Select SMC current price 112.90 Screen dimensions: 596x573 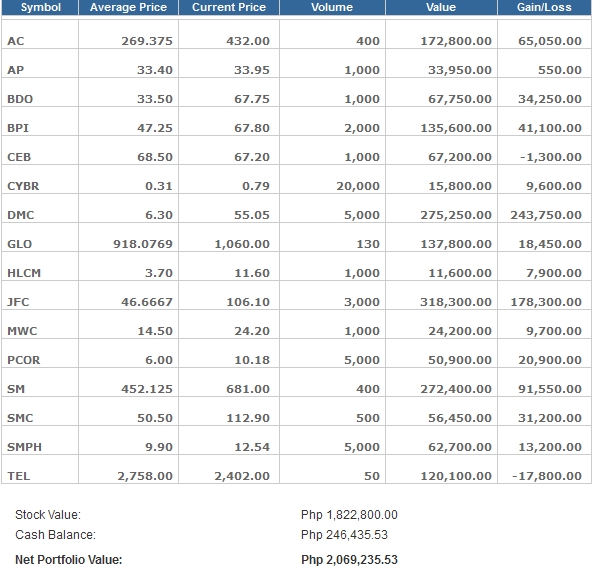tap(248, 418)
